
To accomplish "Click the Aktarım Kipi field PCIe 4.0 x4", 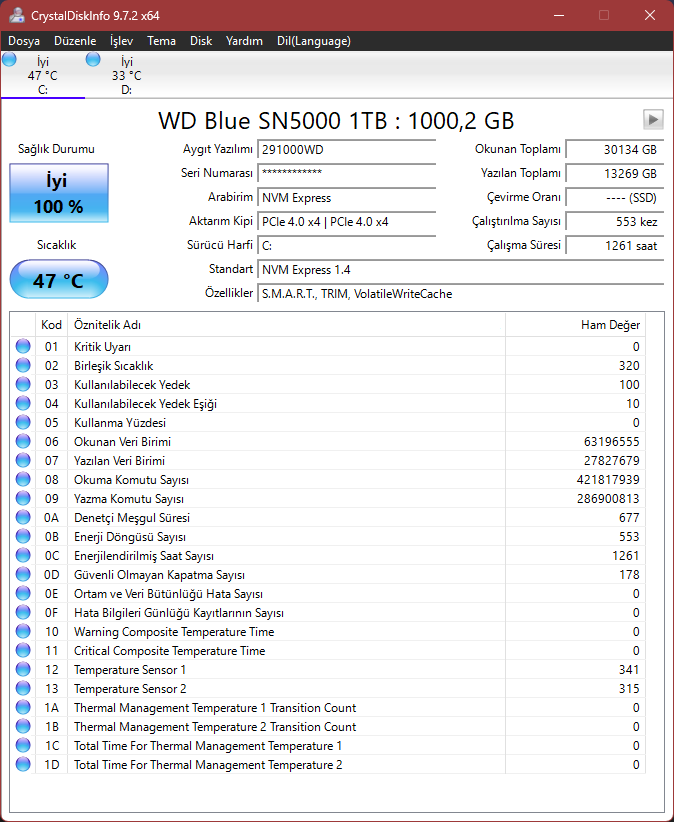I will click(x=346, y=221).
